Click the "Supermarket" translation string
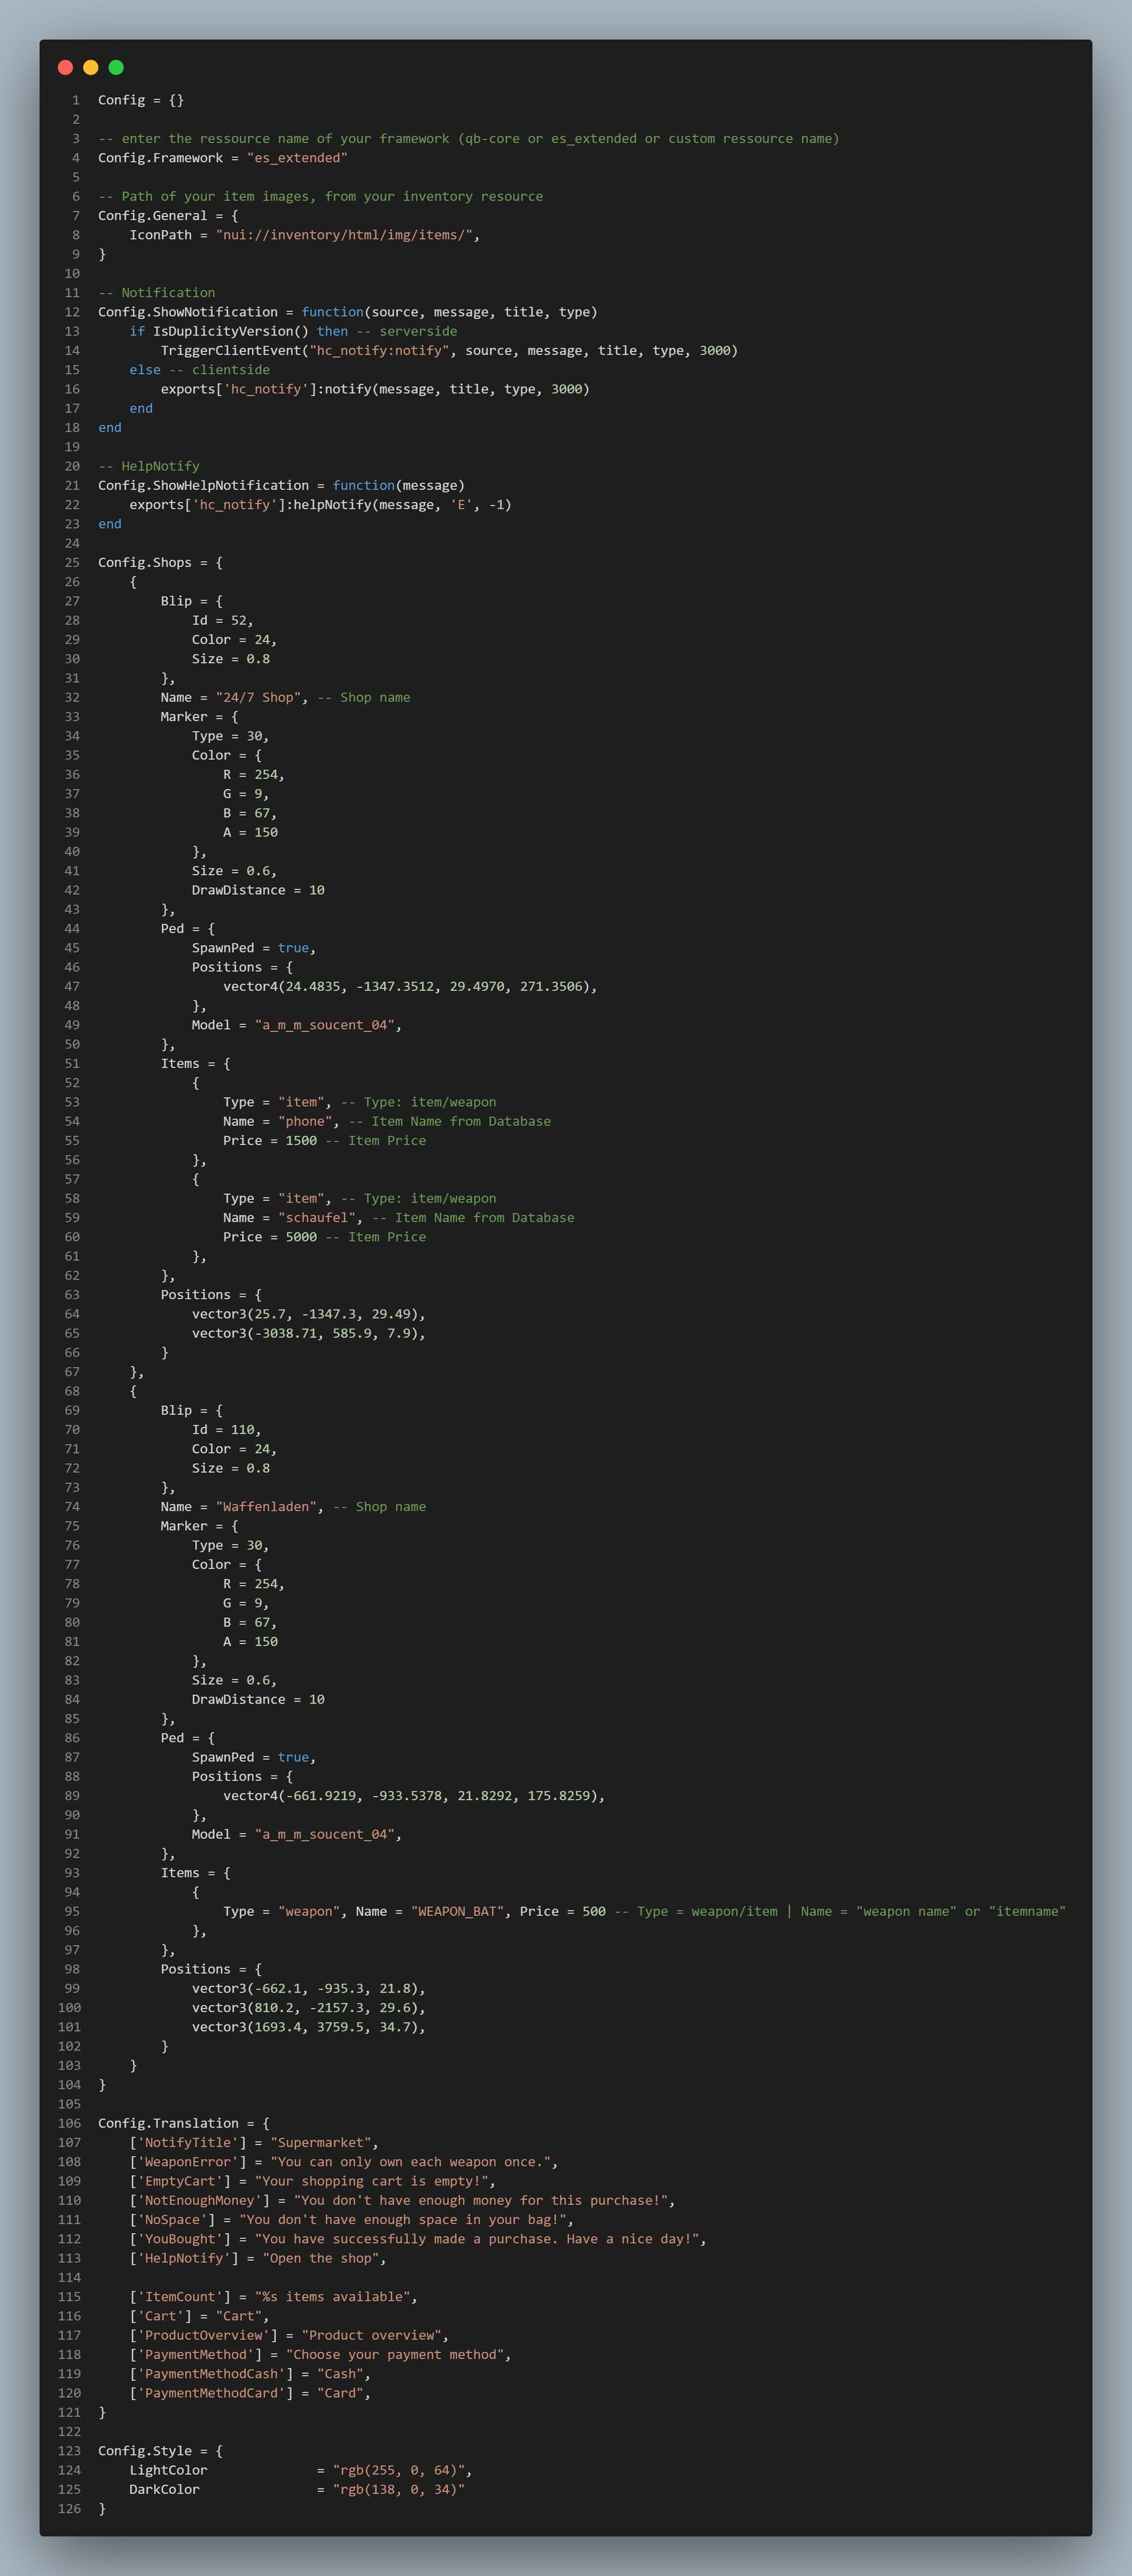This screenshot has width=1132, height=2576. 320,2142
